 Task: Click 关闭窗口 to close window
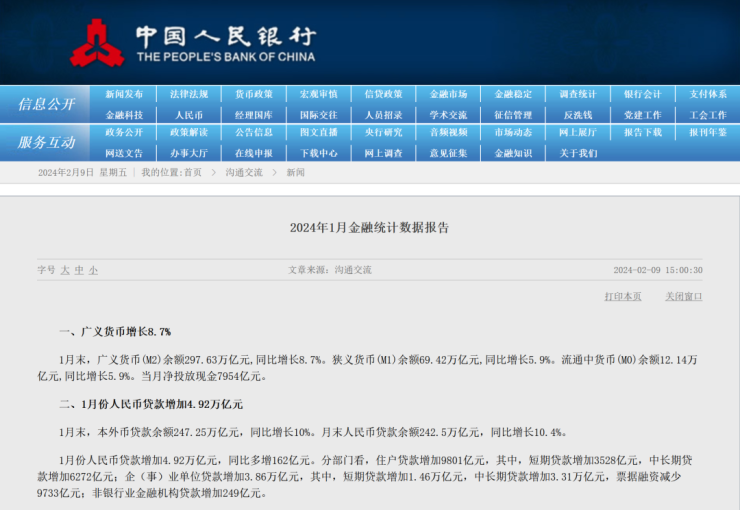tap(684, 296)
